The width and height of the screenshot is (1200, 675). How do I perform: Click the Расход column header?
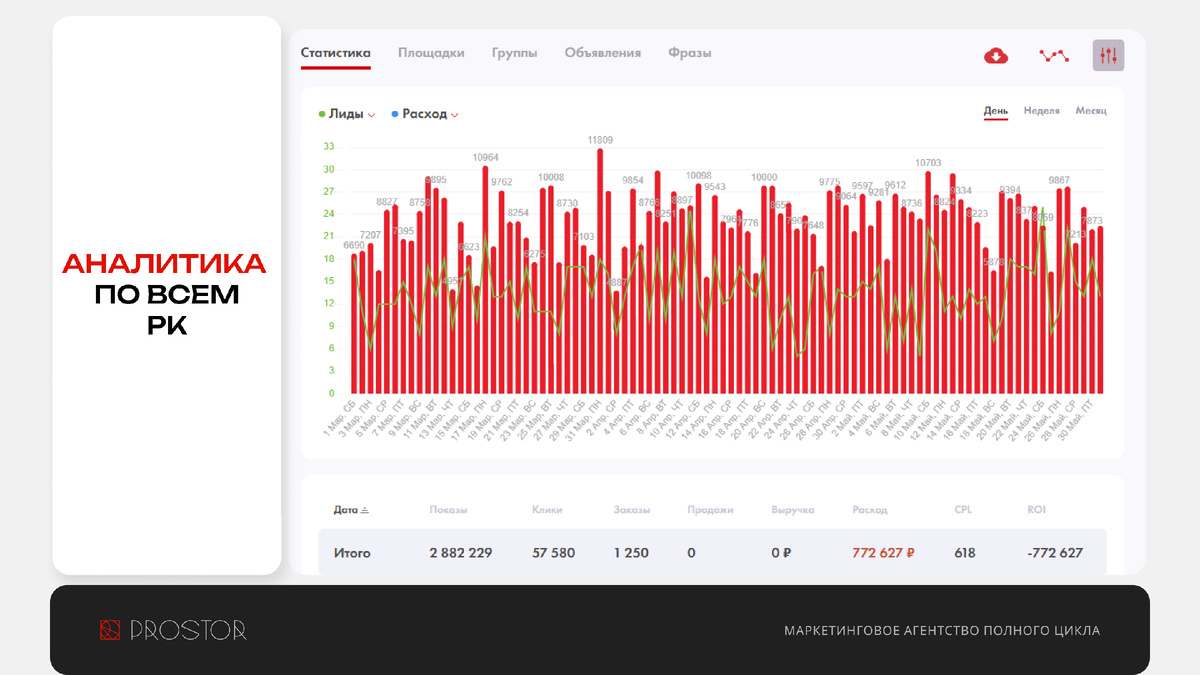869,510
